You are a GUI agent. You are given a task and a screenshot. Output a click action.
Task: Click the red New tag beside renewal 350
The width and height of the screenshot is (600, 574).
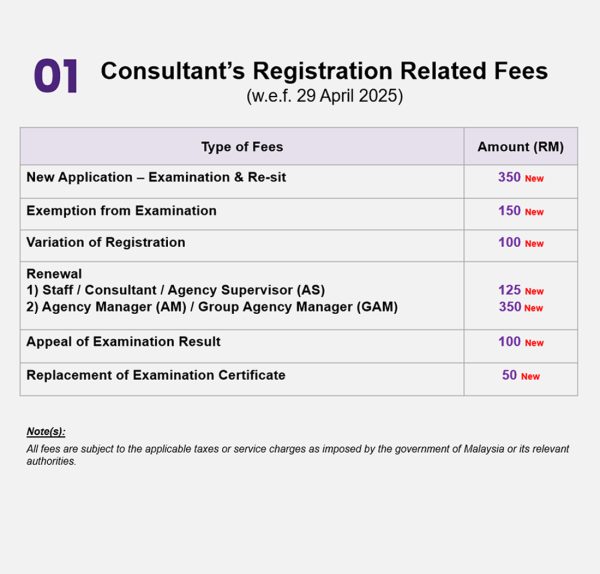tap(533, 308)
